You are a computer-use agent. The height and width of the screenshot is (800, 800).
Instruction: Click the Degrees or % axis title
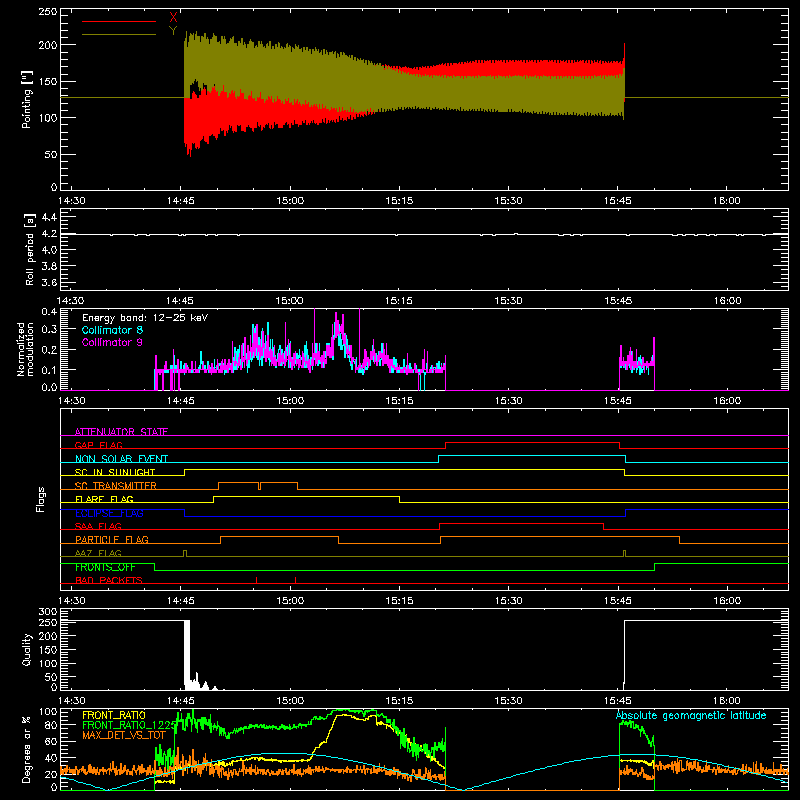[x=27, y=750]
